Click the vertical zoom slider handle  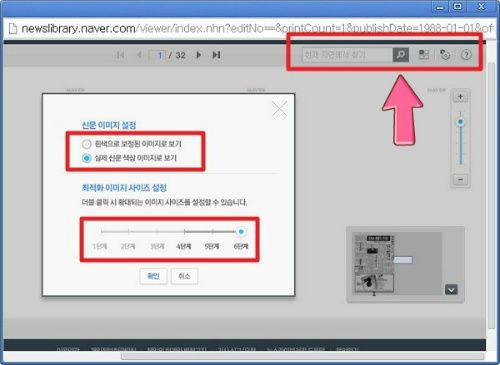tap(460, 122)
